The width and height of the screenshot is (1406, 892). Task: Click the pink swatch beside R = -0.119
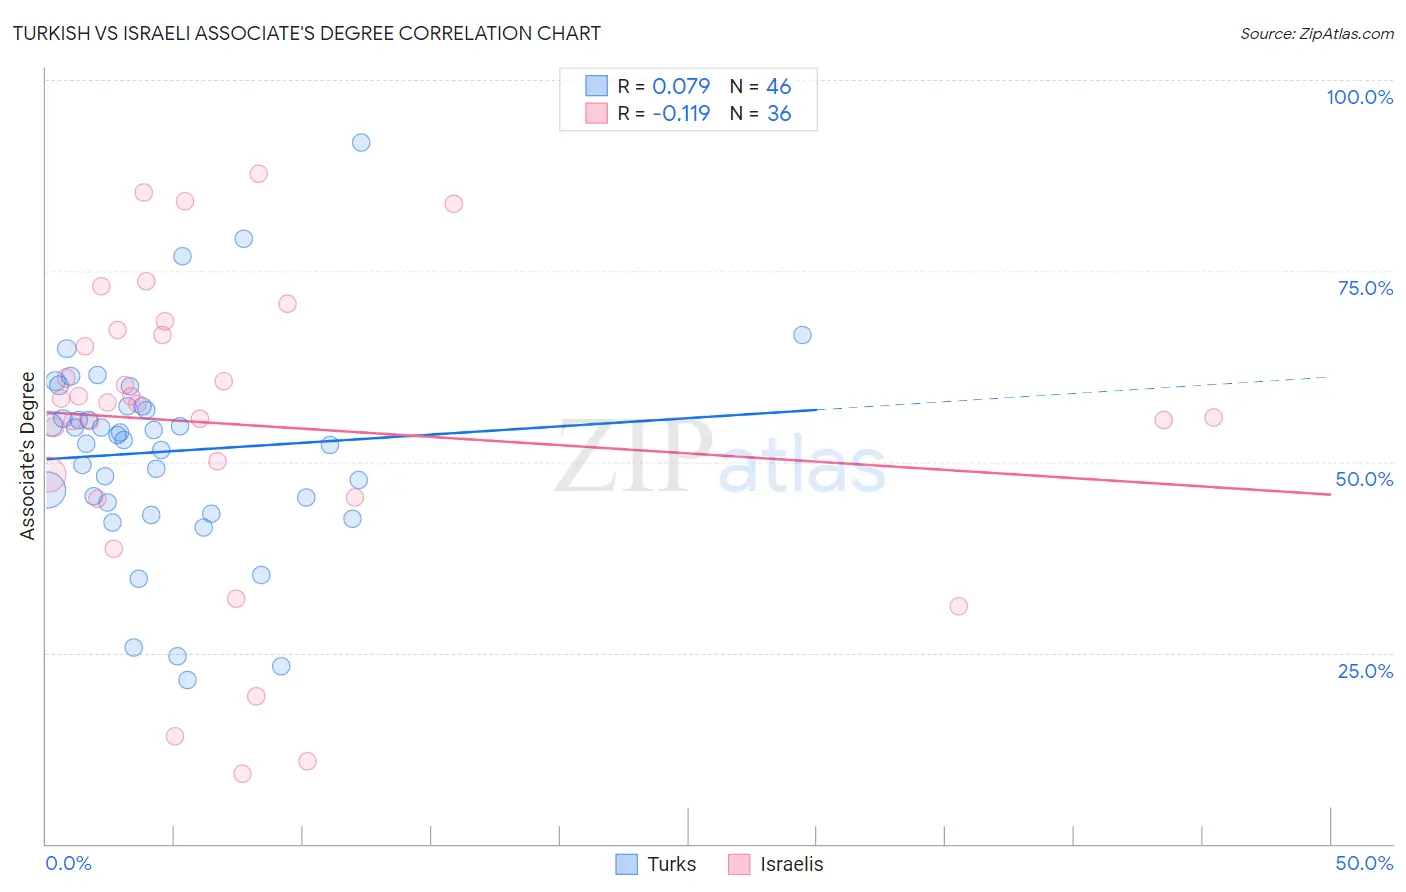pyautogui.click(x=597, y=113)
